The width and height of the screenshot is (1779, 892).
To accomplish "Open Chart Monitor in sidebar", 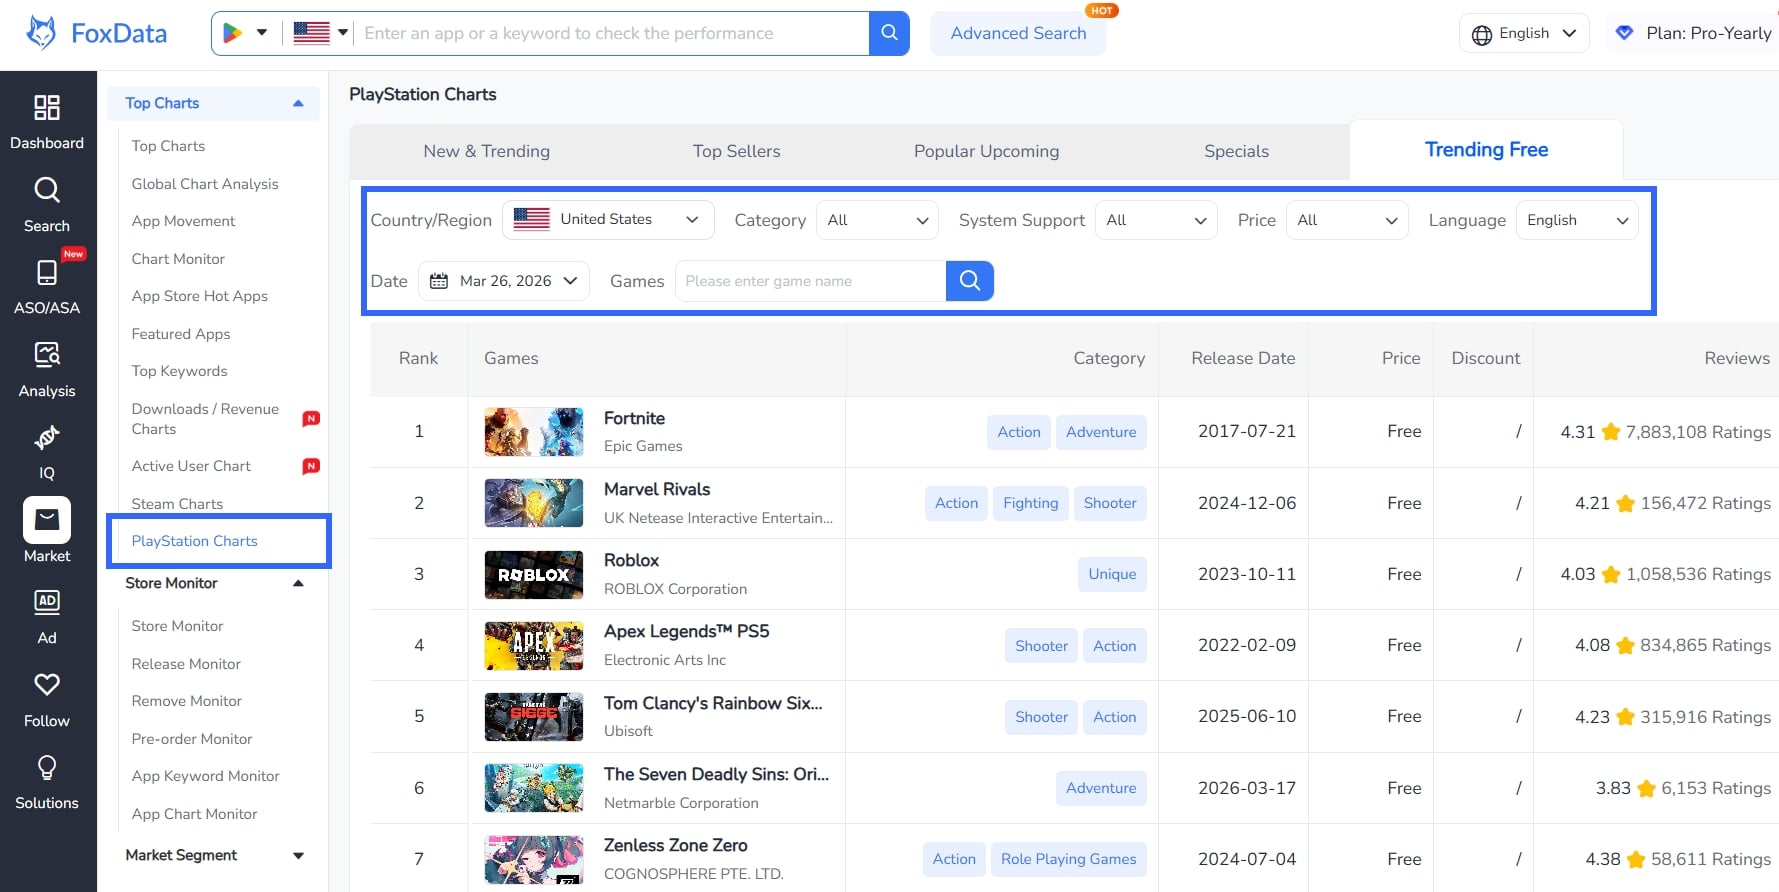I will pos(178,259).
